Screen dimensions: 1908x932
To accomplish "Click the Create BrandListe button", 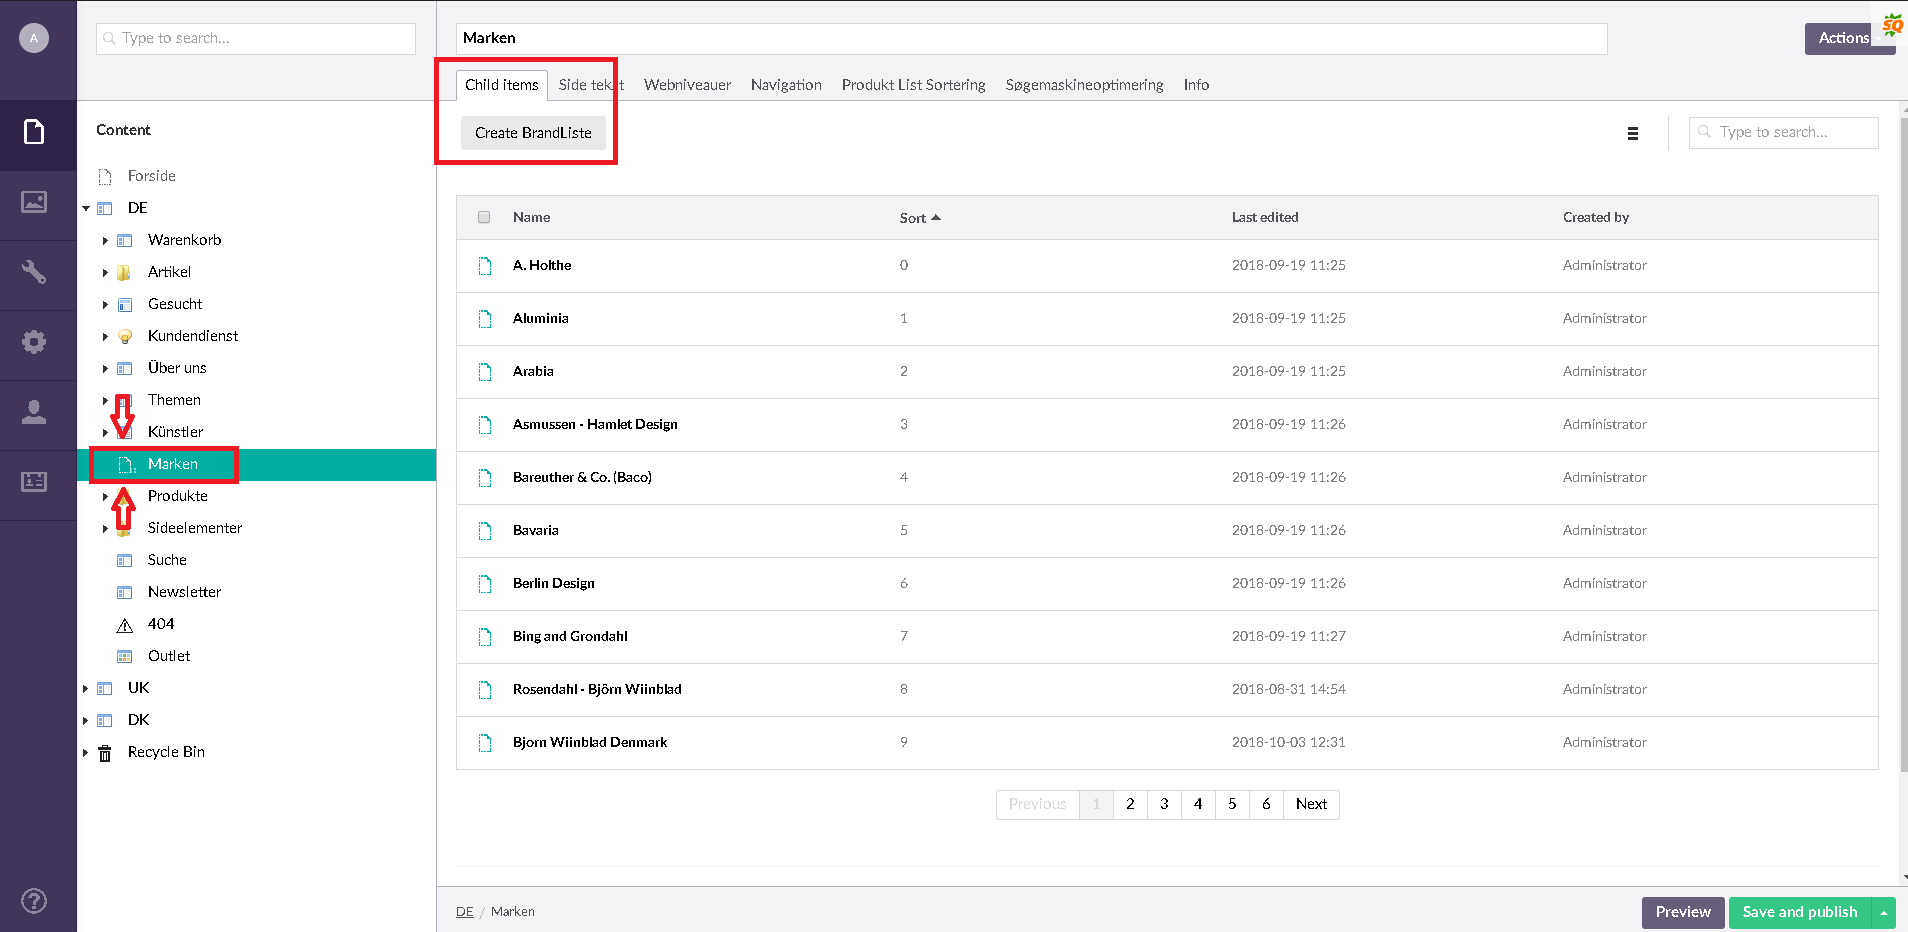I will point(533,133).
